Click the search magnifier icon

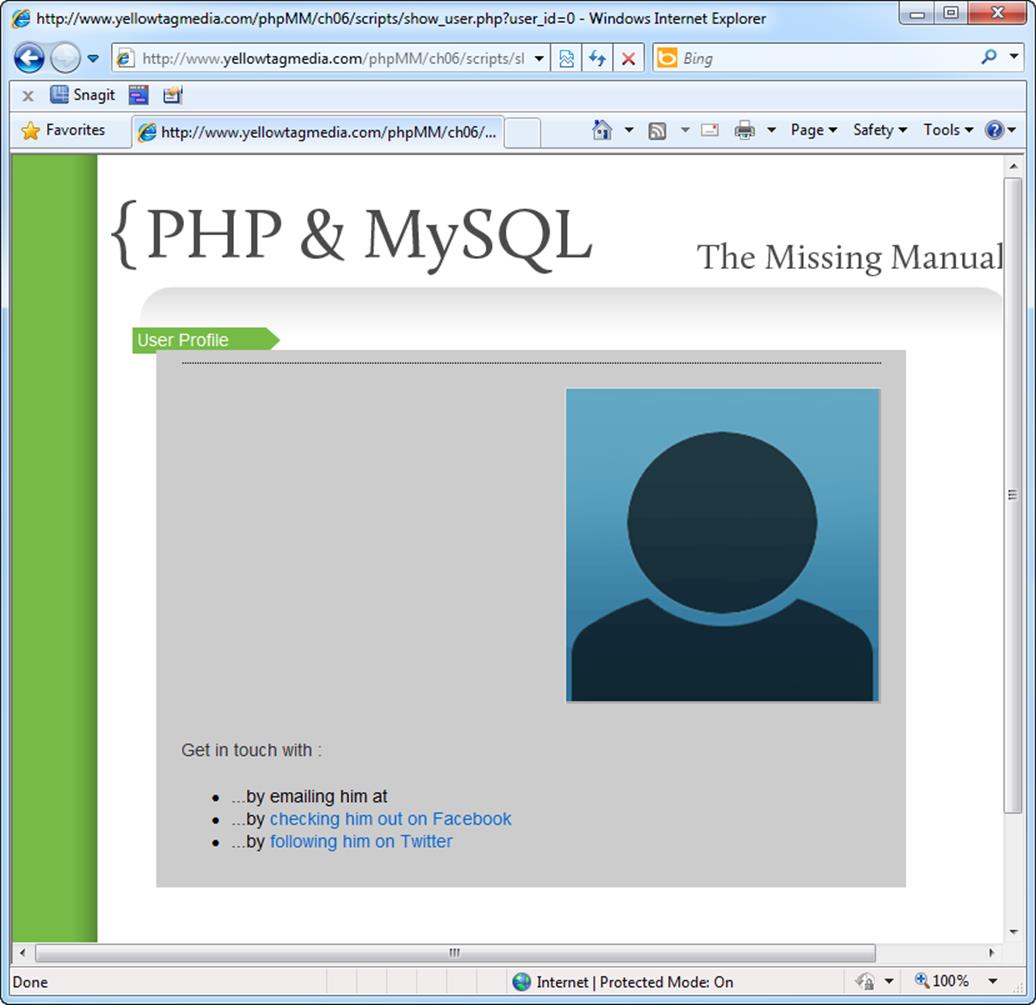(989, 57)
